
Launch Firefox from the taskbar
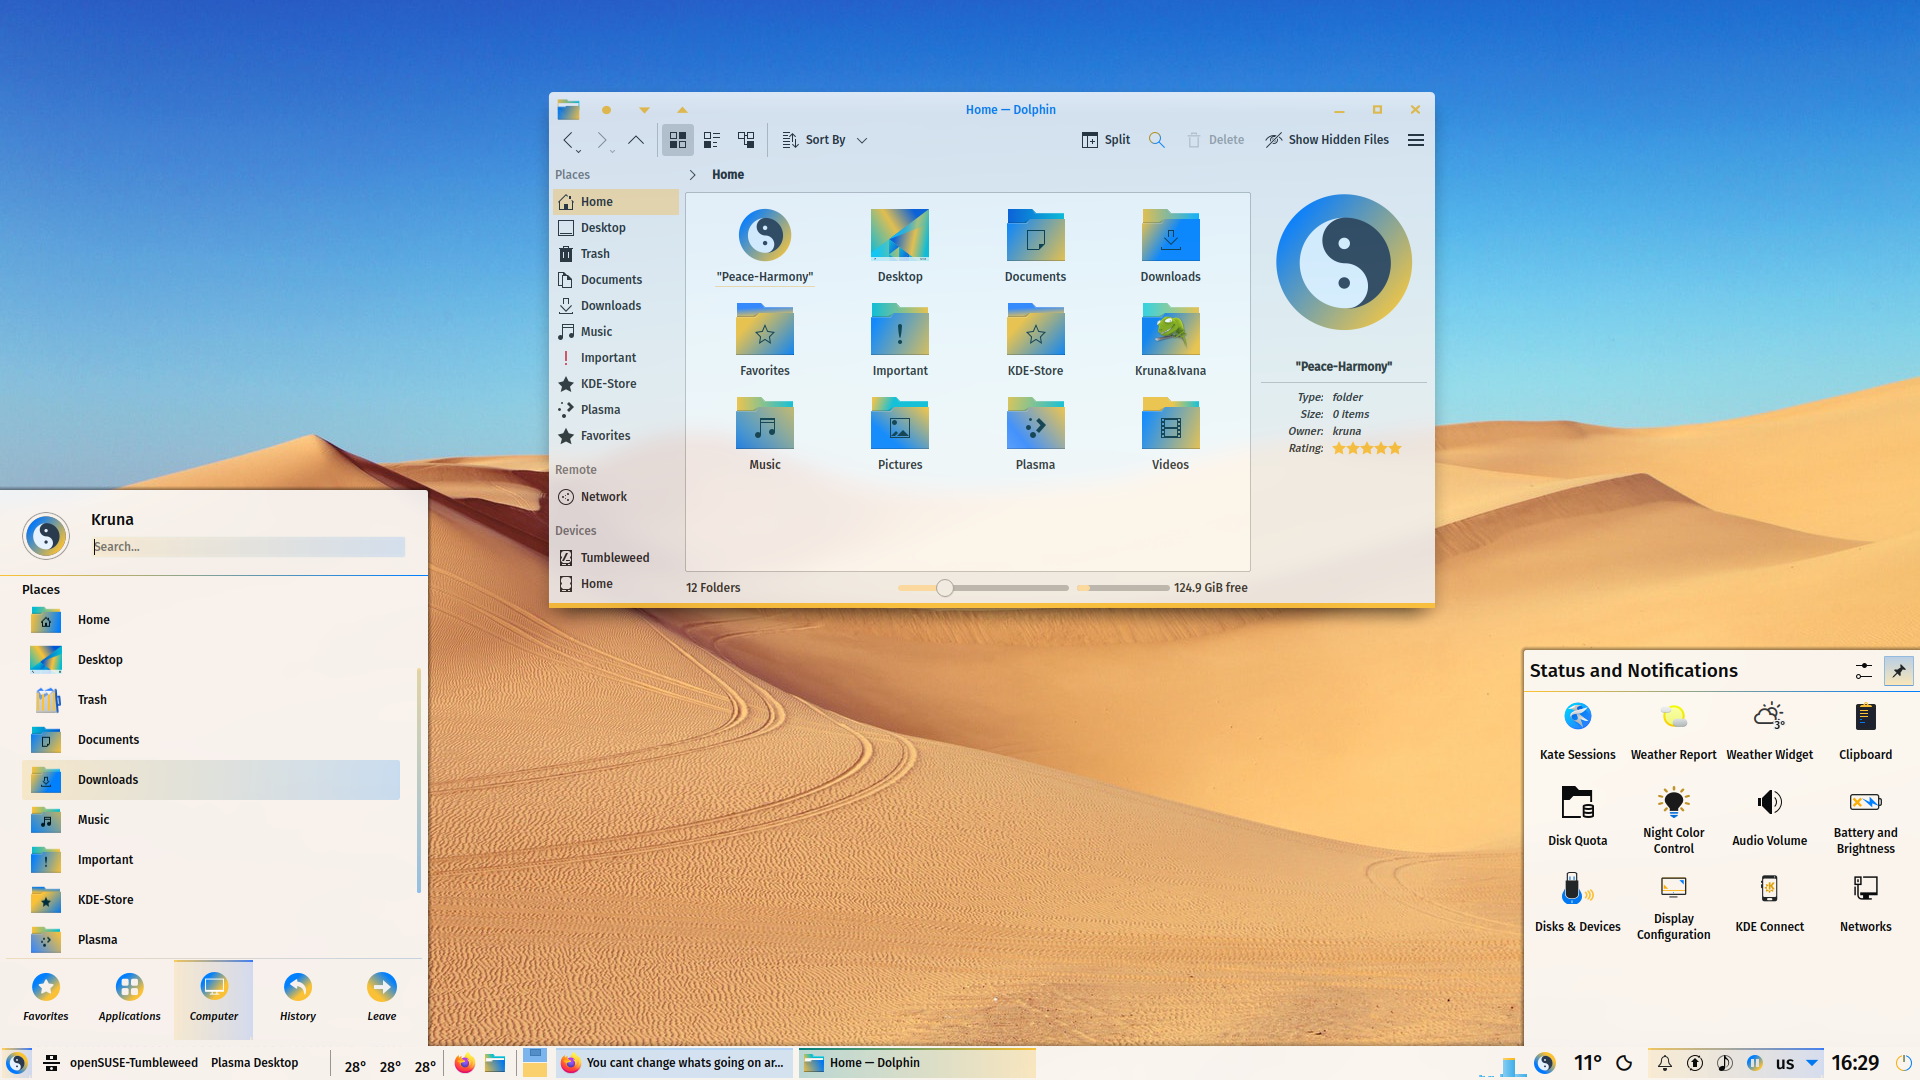464,1063
